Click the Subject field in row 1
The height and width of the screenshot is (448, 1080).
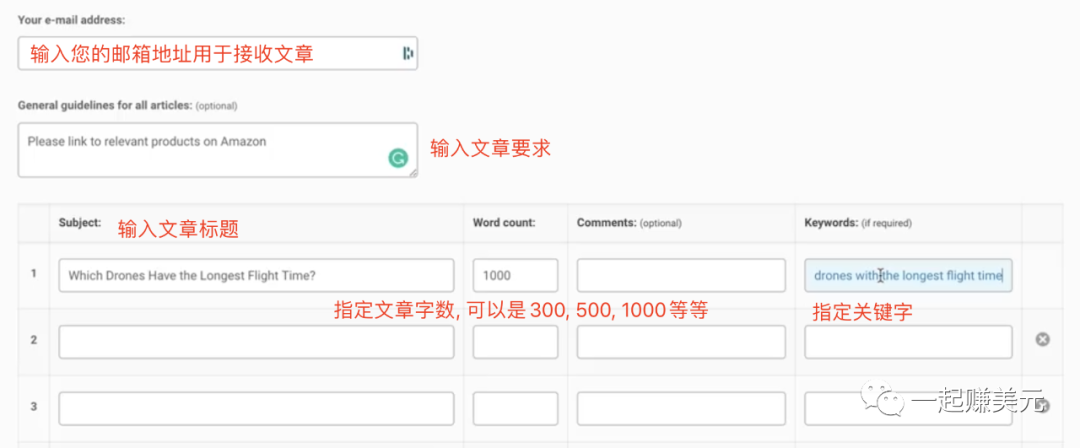tap(256, 275)
